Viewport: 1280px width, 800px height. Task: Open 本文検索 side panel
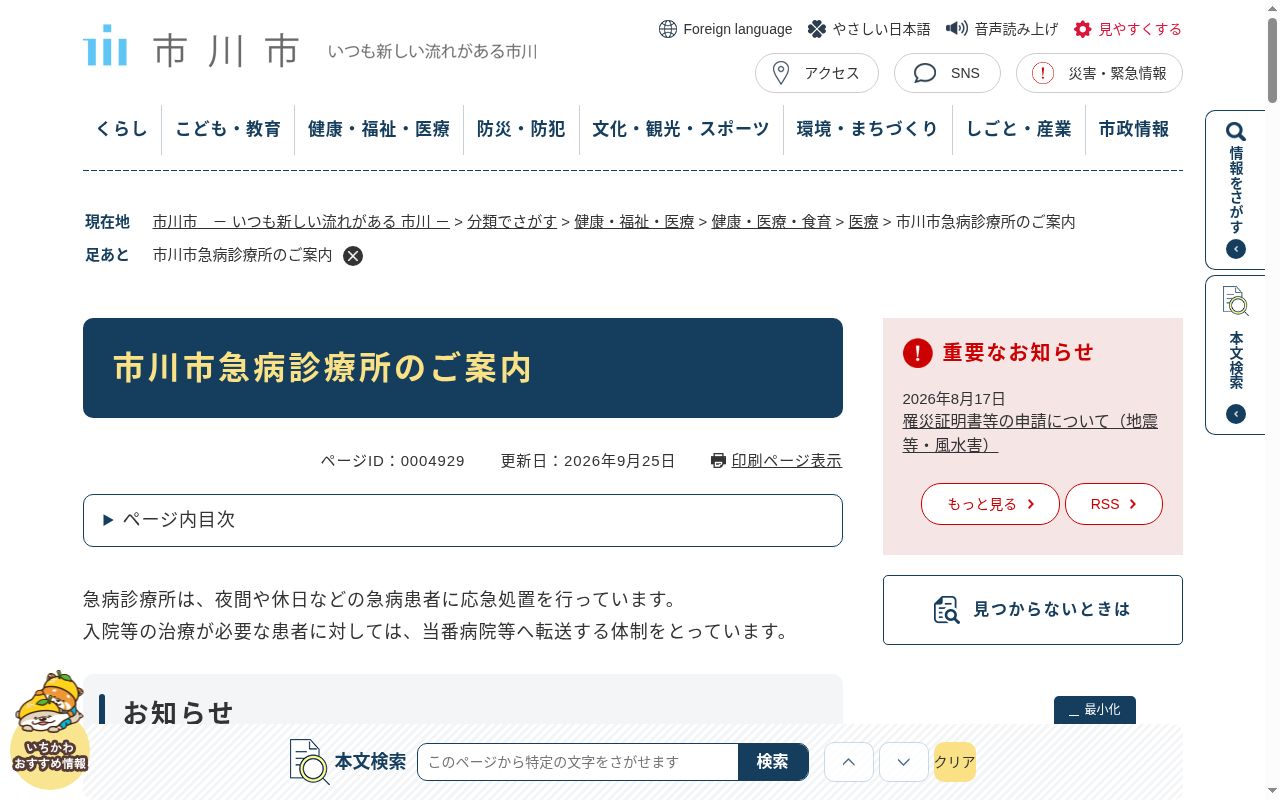tap(1236, 355)
